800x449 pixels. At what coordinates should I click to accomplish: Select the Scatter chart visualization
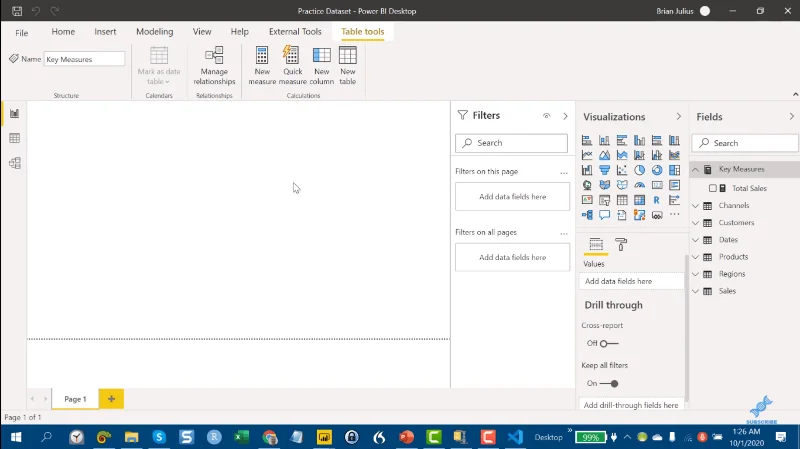[x=622, y=170]
